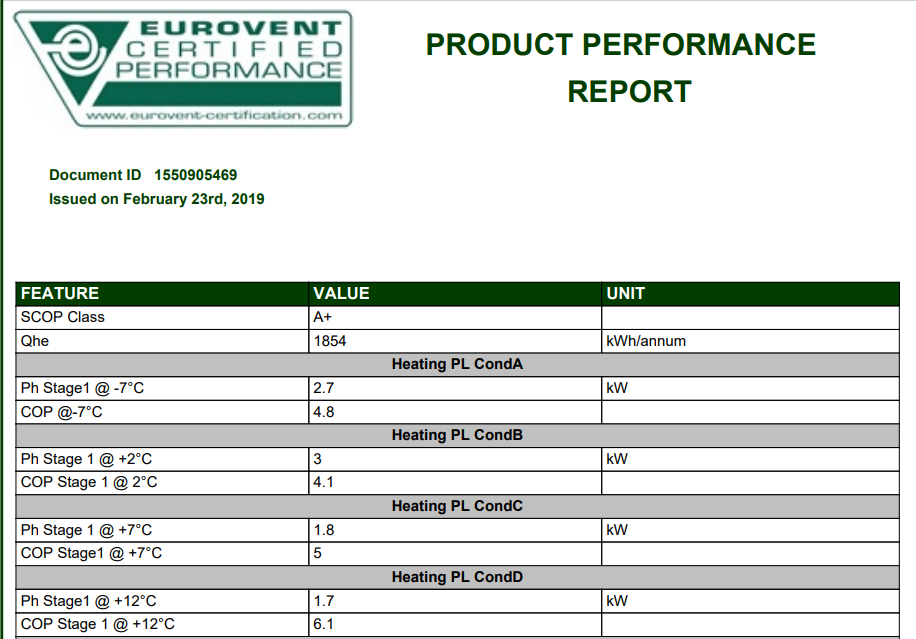The height and width of the screenshot is (639, 916).
Task: Select the Ph Stage 1 @ +7°C cell
Action: click(x=162, y=530)
